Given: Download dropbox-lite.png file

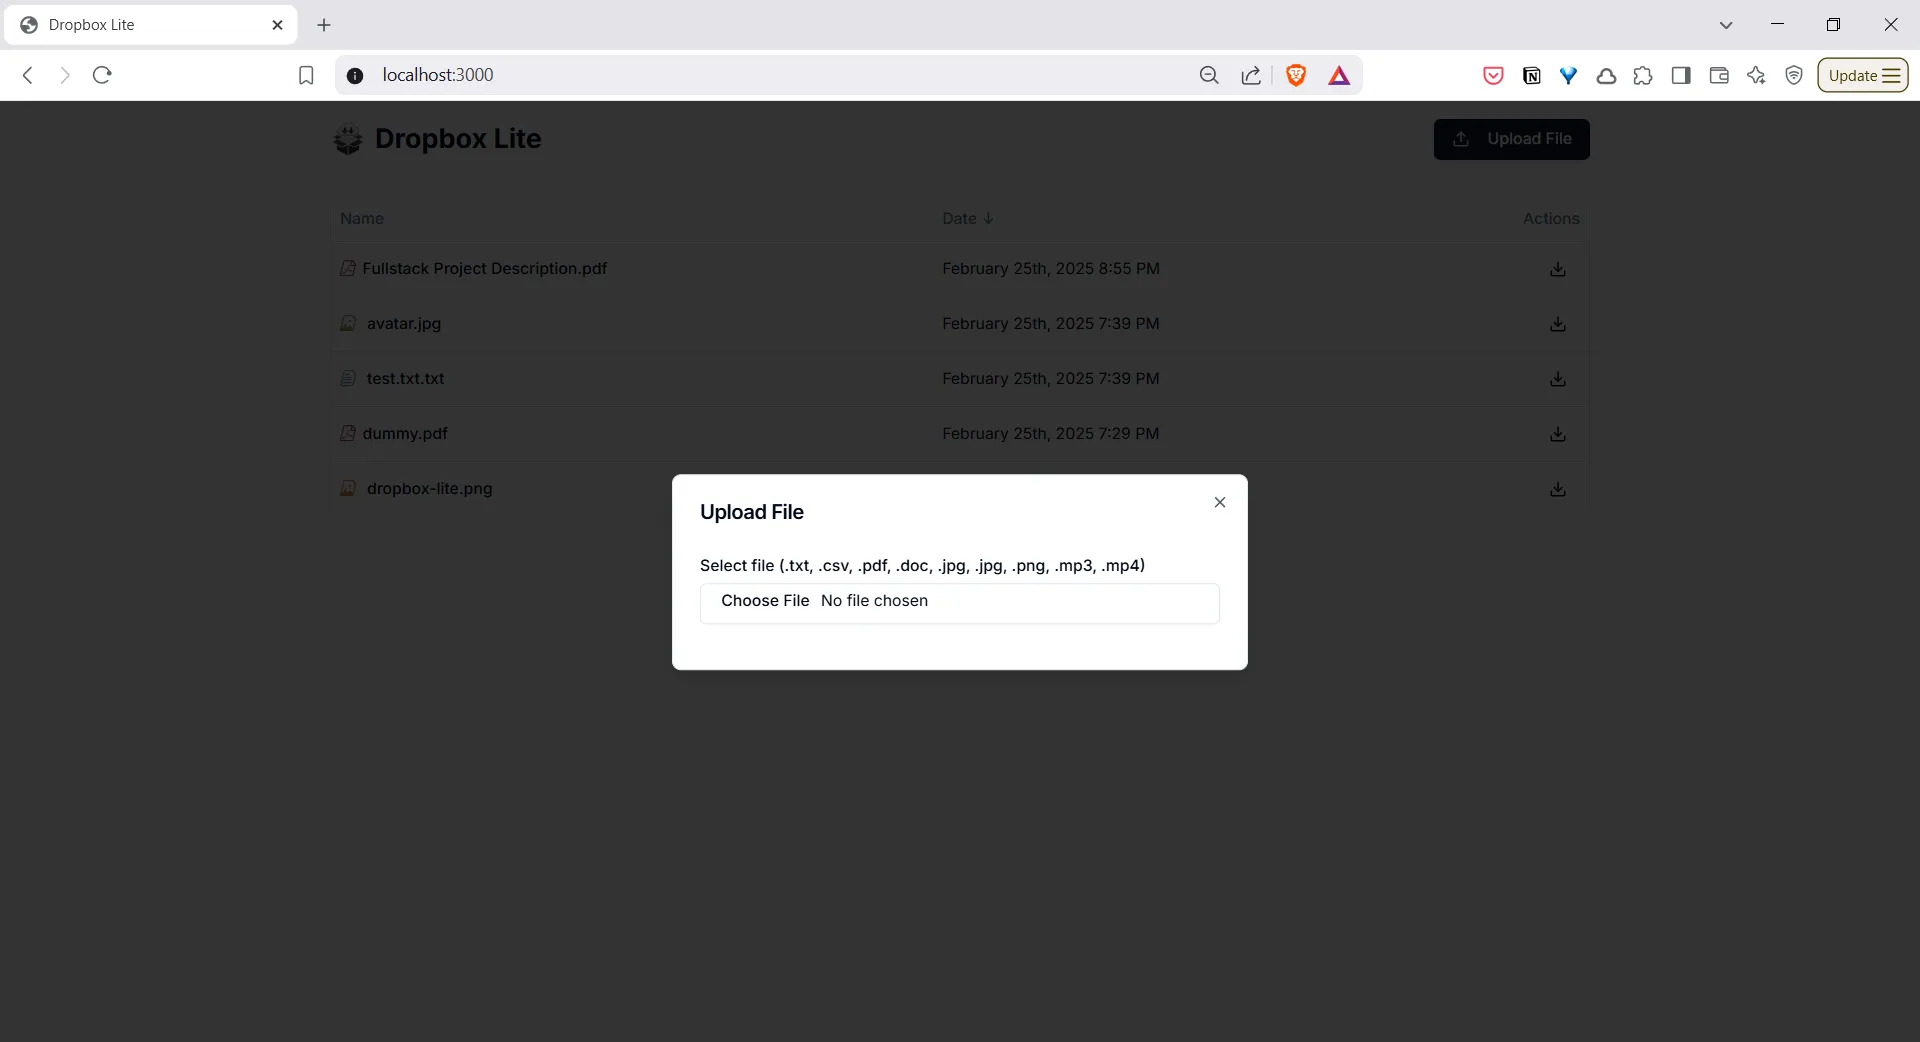Looking at the screenshot, I should 1558,489.
